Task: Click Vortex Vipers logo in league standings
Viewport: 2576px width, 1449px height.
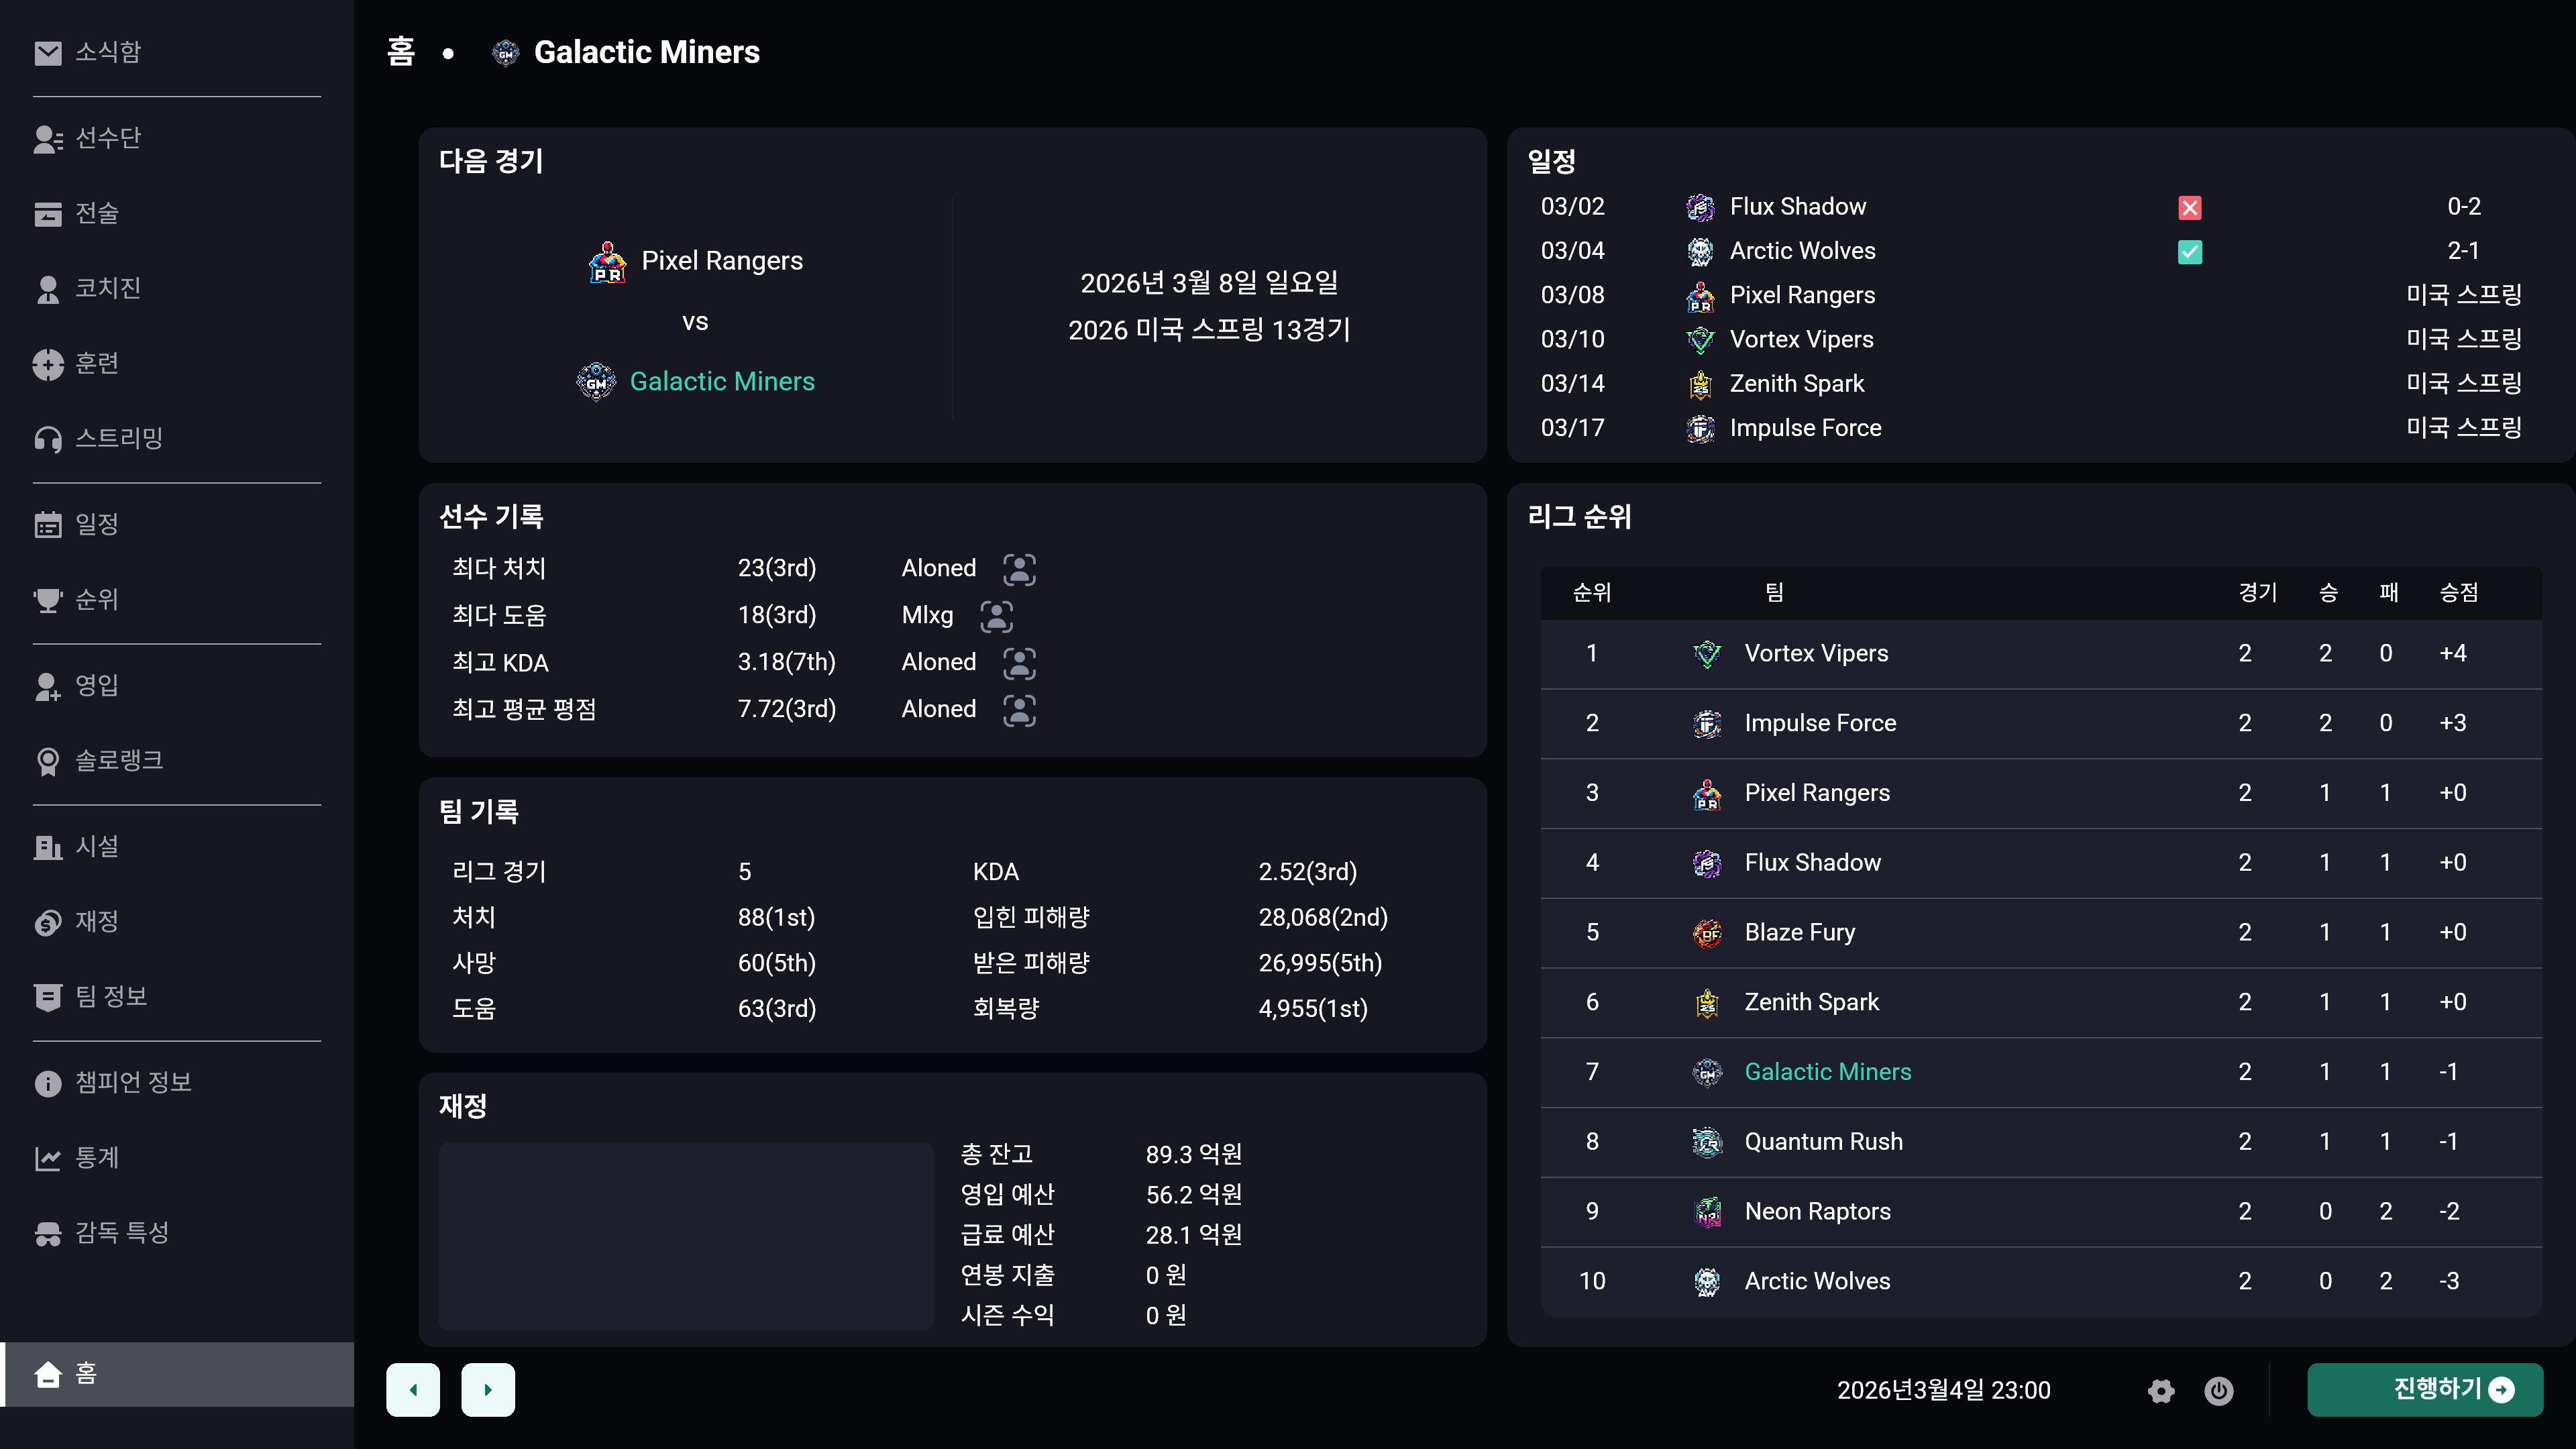Action: point(1707,654)
